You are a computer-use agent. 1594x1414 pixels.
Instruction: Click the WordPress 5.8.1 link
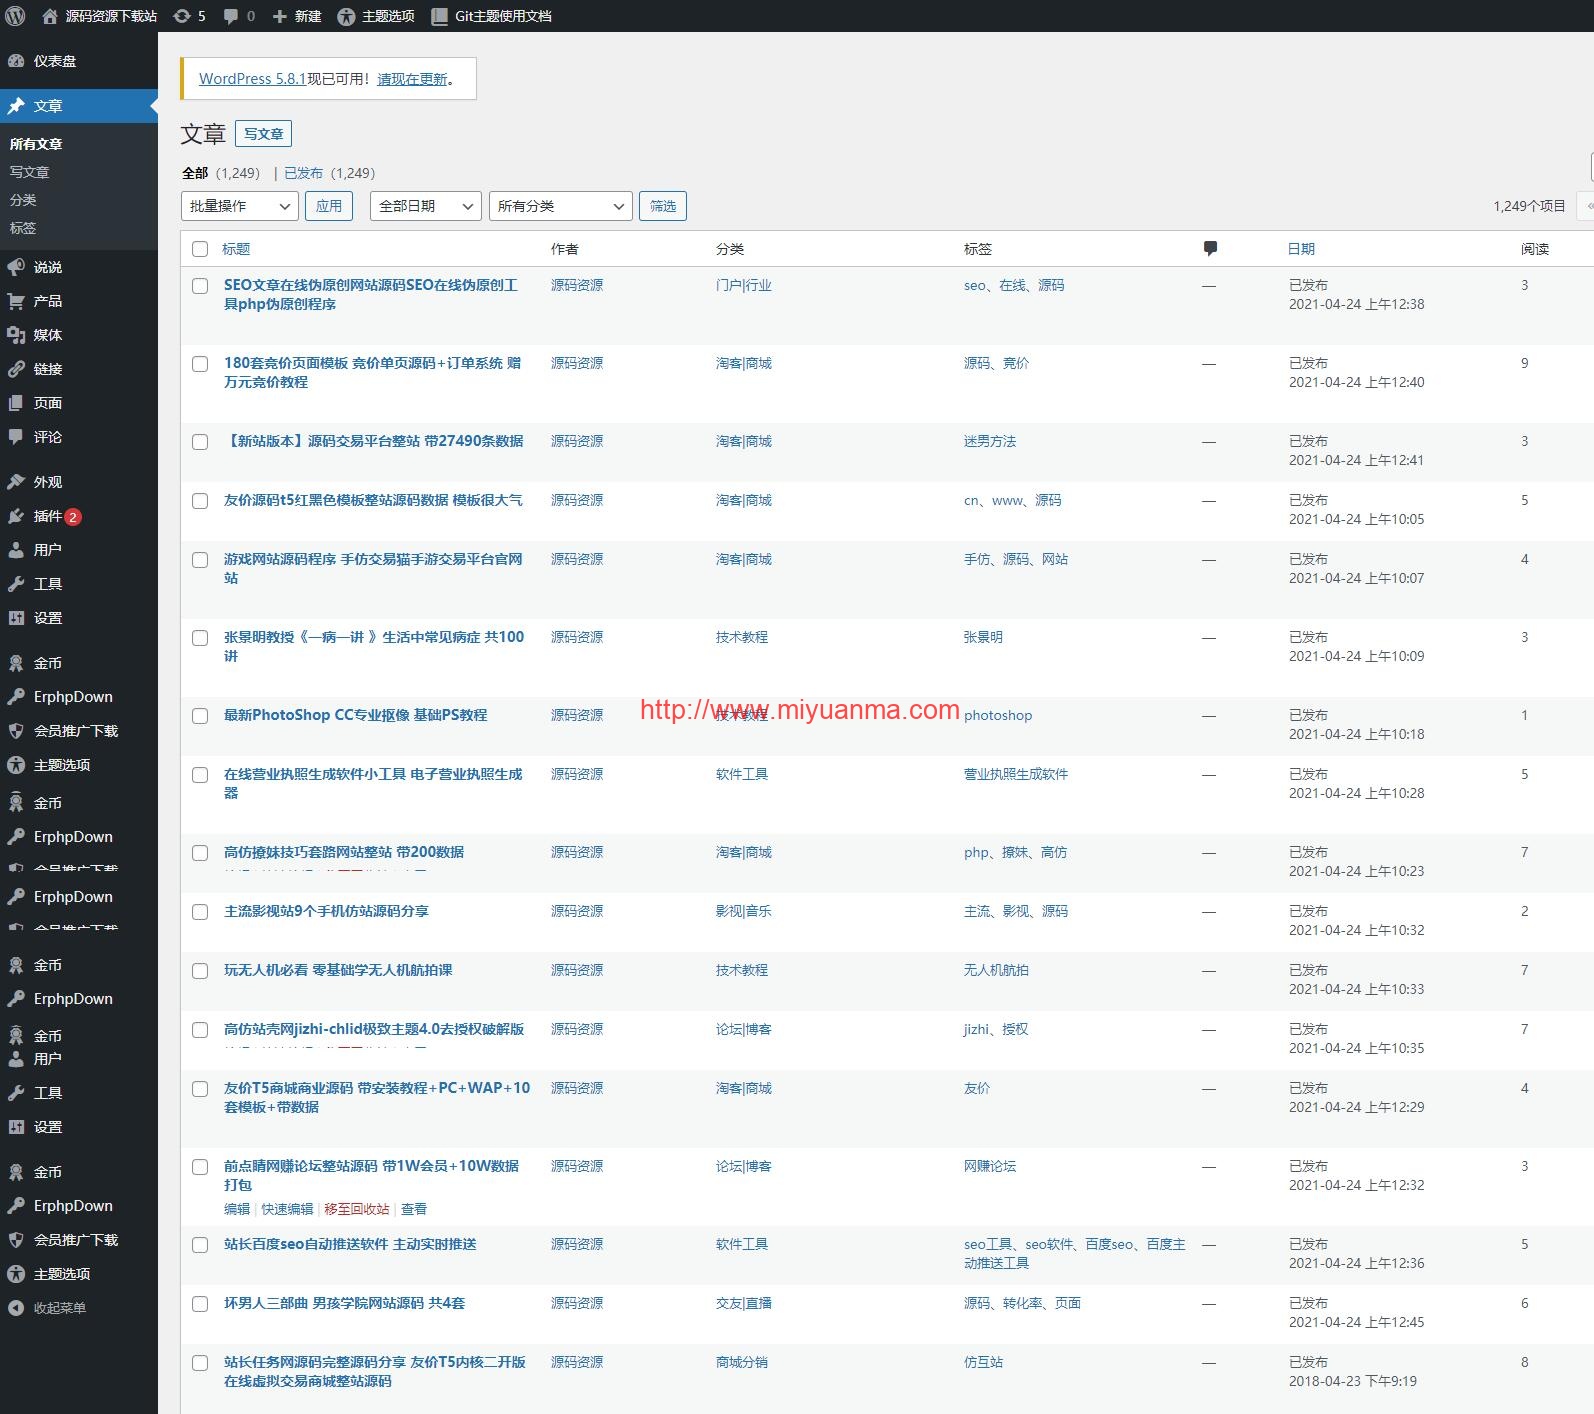point(252,79)
